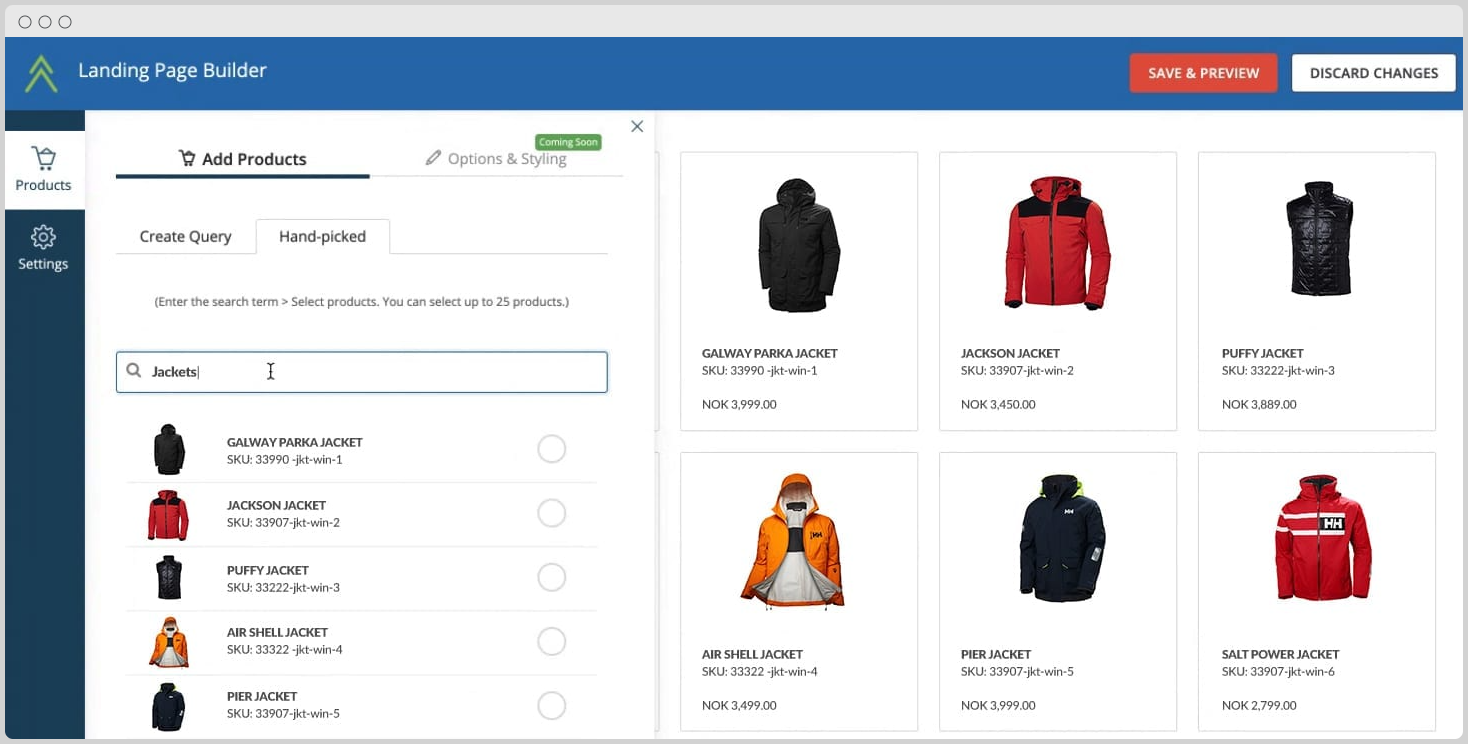This screenshot has height=744, width=1468.
Task: Click 'NOK 3,450.00' price on Jackson card
Action: [998, 405]
